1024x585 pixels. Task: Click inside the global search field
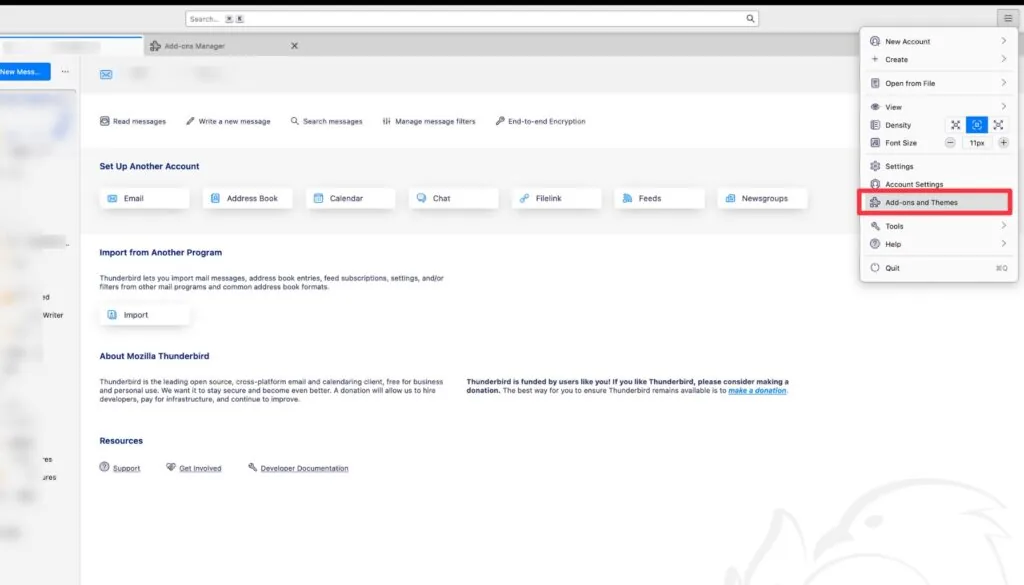[x=472, y=19]
